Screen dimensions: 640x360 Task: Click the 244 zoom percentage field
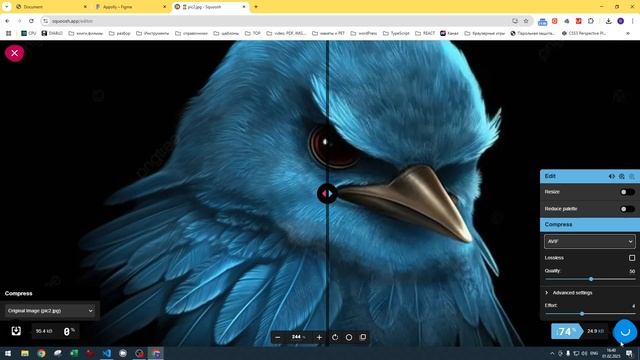tap(298, 337)
